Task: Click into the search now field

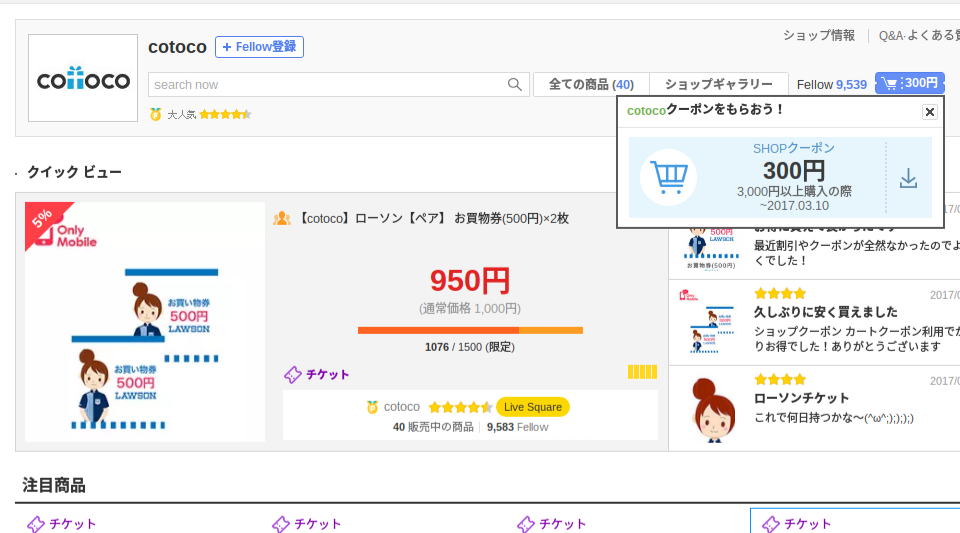Action: (x=328, y=84)
